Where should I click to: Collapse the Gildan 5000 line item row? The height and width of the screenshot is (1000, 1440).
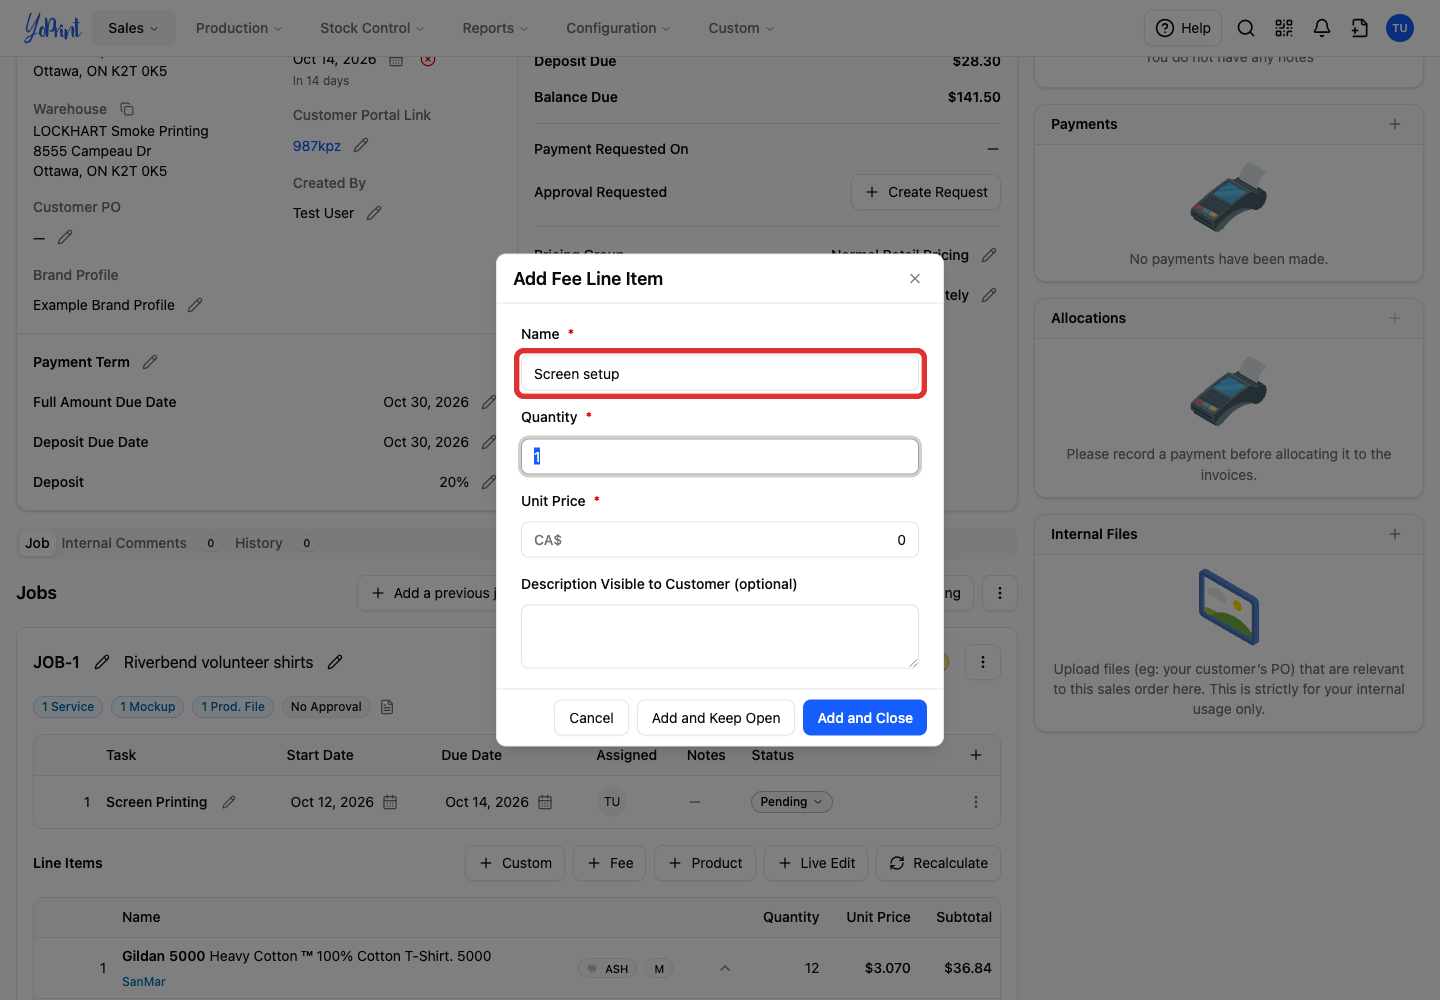pos(725,968)
